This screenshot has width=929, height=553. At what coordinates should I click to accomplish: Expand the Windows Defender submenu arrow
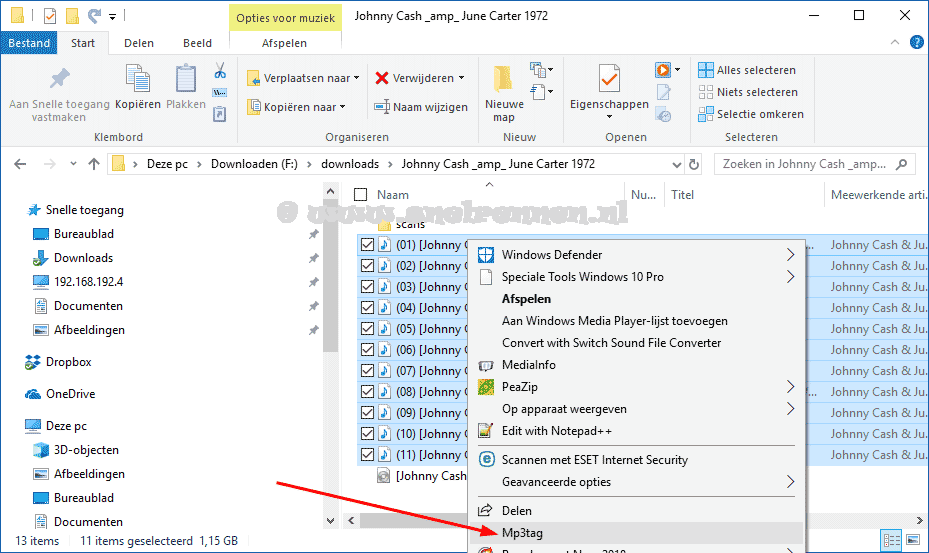pos(790,255)
